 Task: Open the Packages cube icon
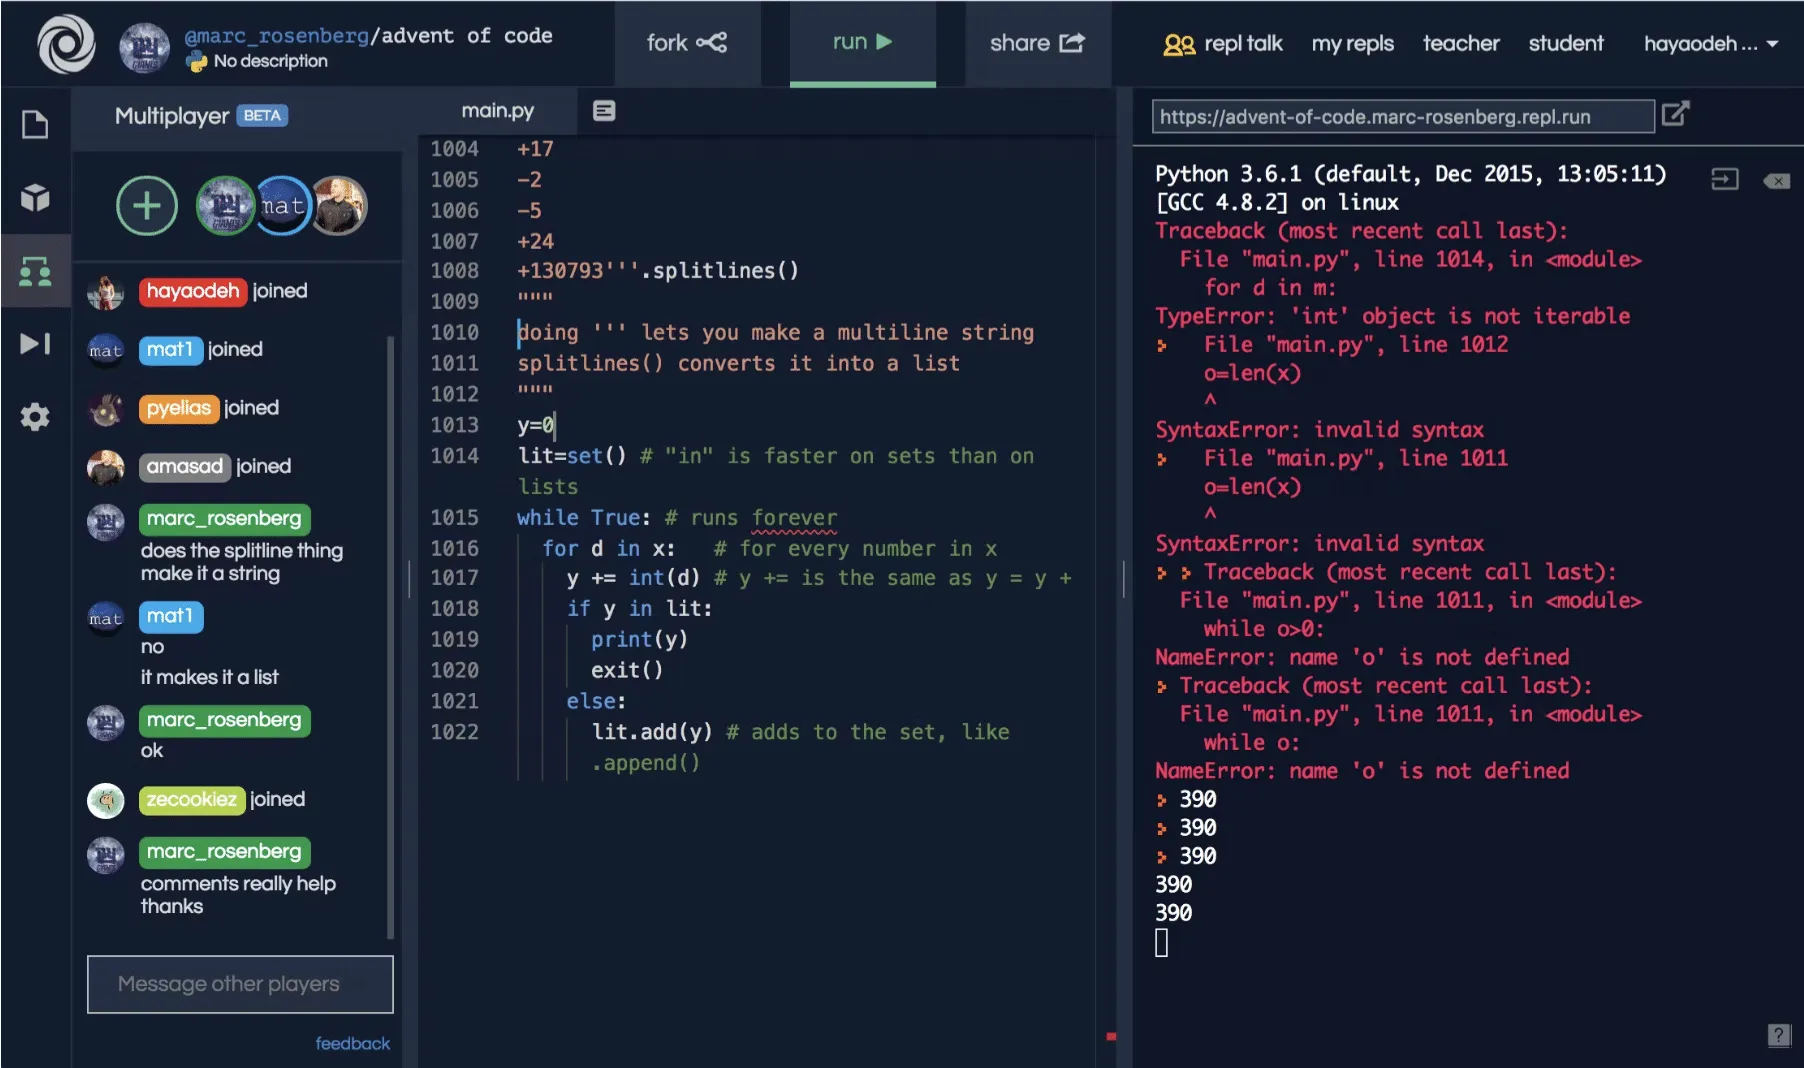35,198
